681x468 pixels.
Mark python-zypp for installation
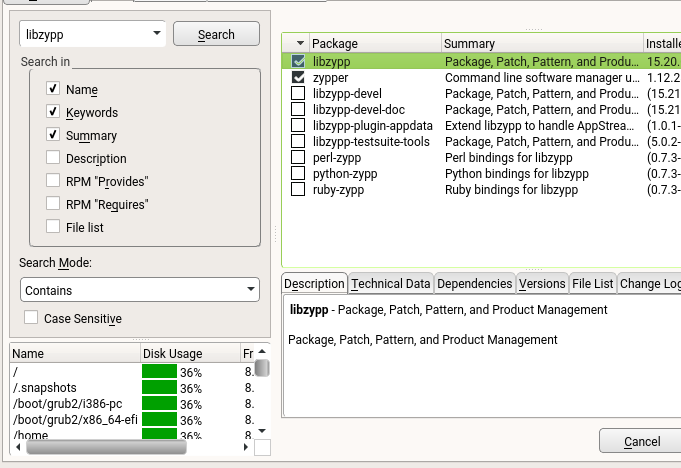pos(298,174)
